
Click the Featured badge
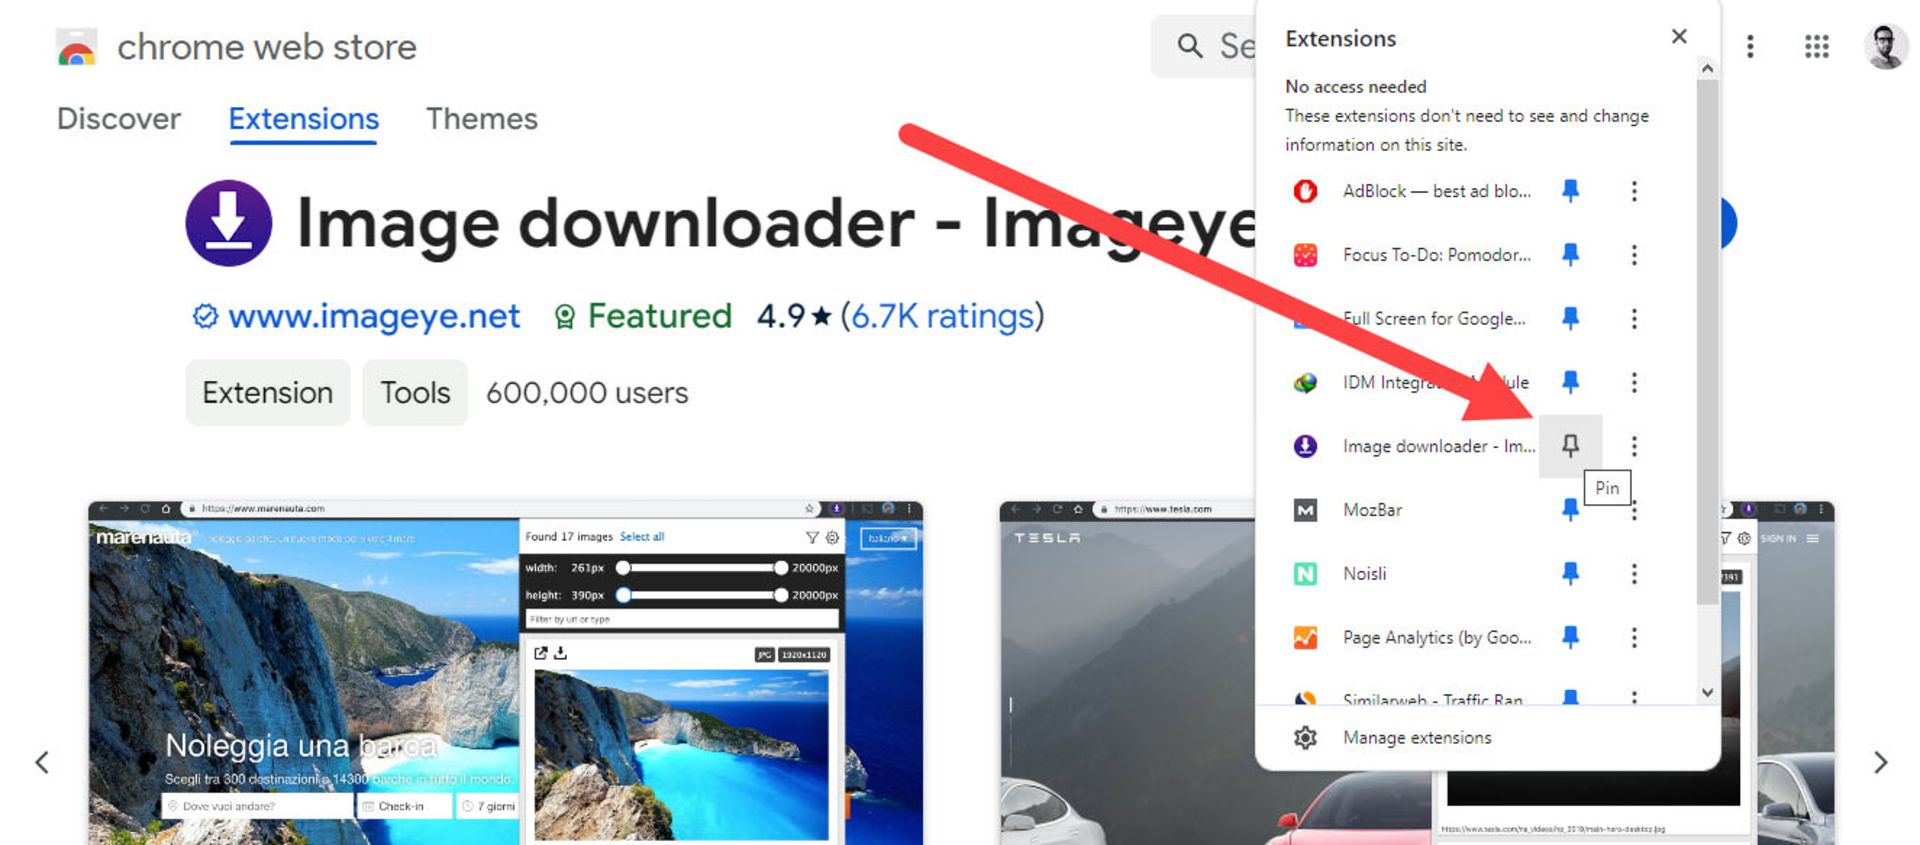(x=643, y=316)
